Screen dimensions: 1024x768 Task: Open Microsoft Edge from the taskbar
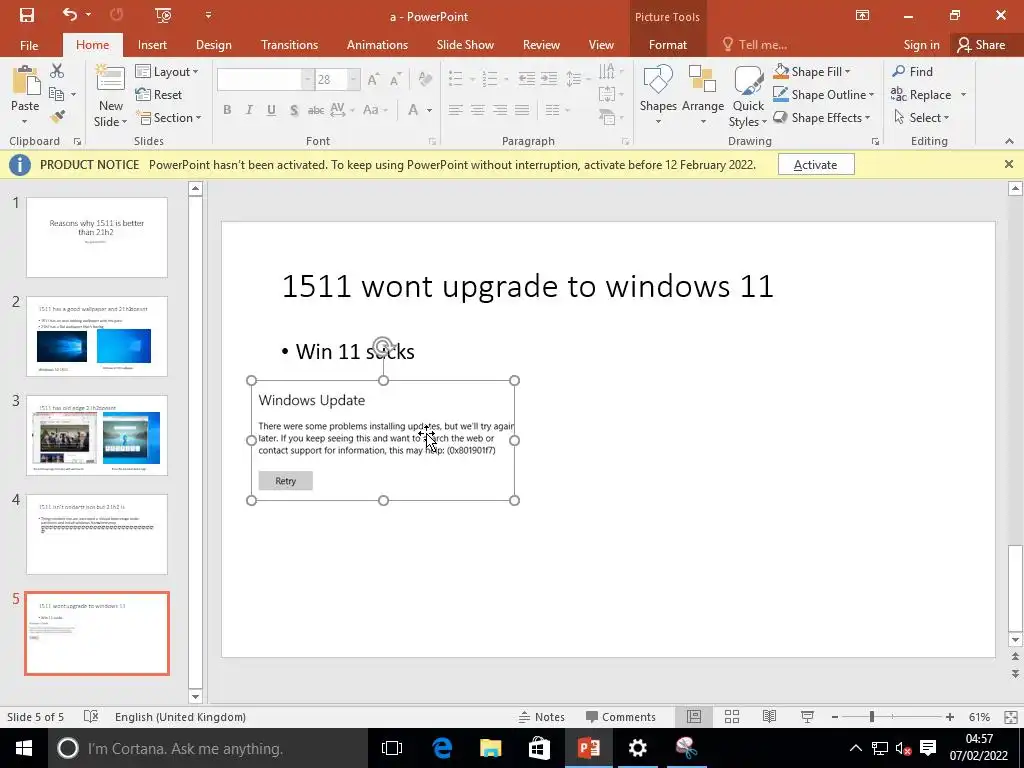click(x=442, y=748)
